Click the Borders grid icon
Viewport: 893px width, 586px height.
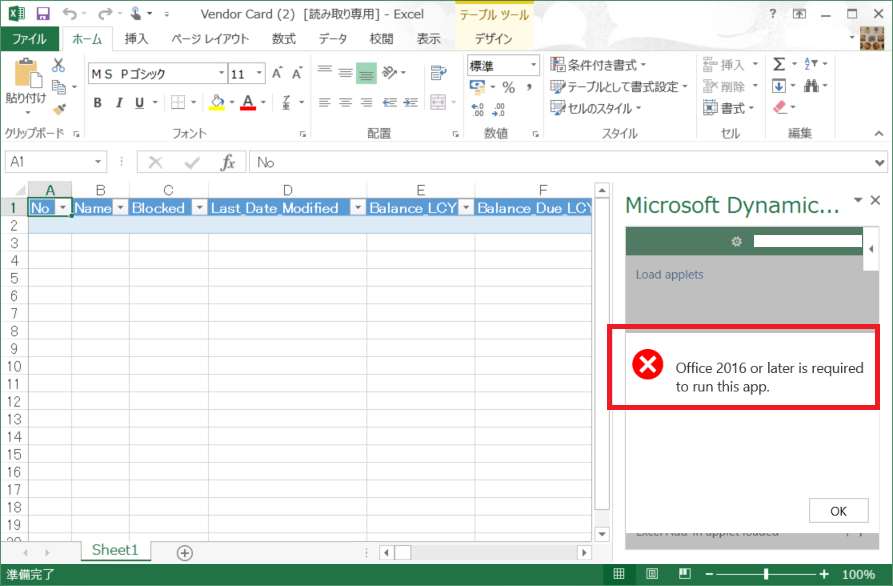point(178,103)
